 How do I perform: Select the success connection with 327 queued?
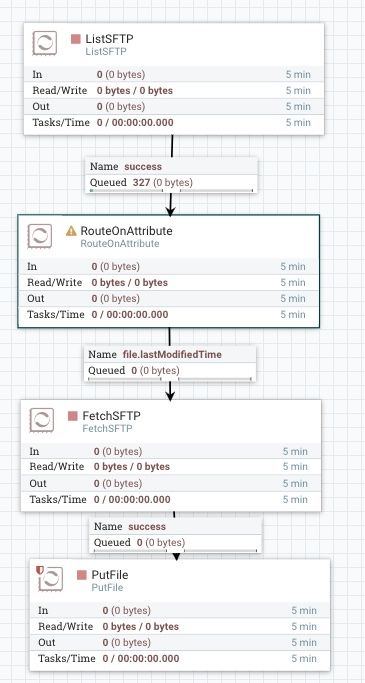click(171, 175)
